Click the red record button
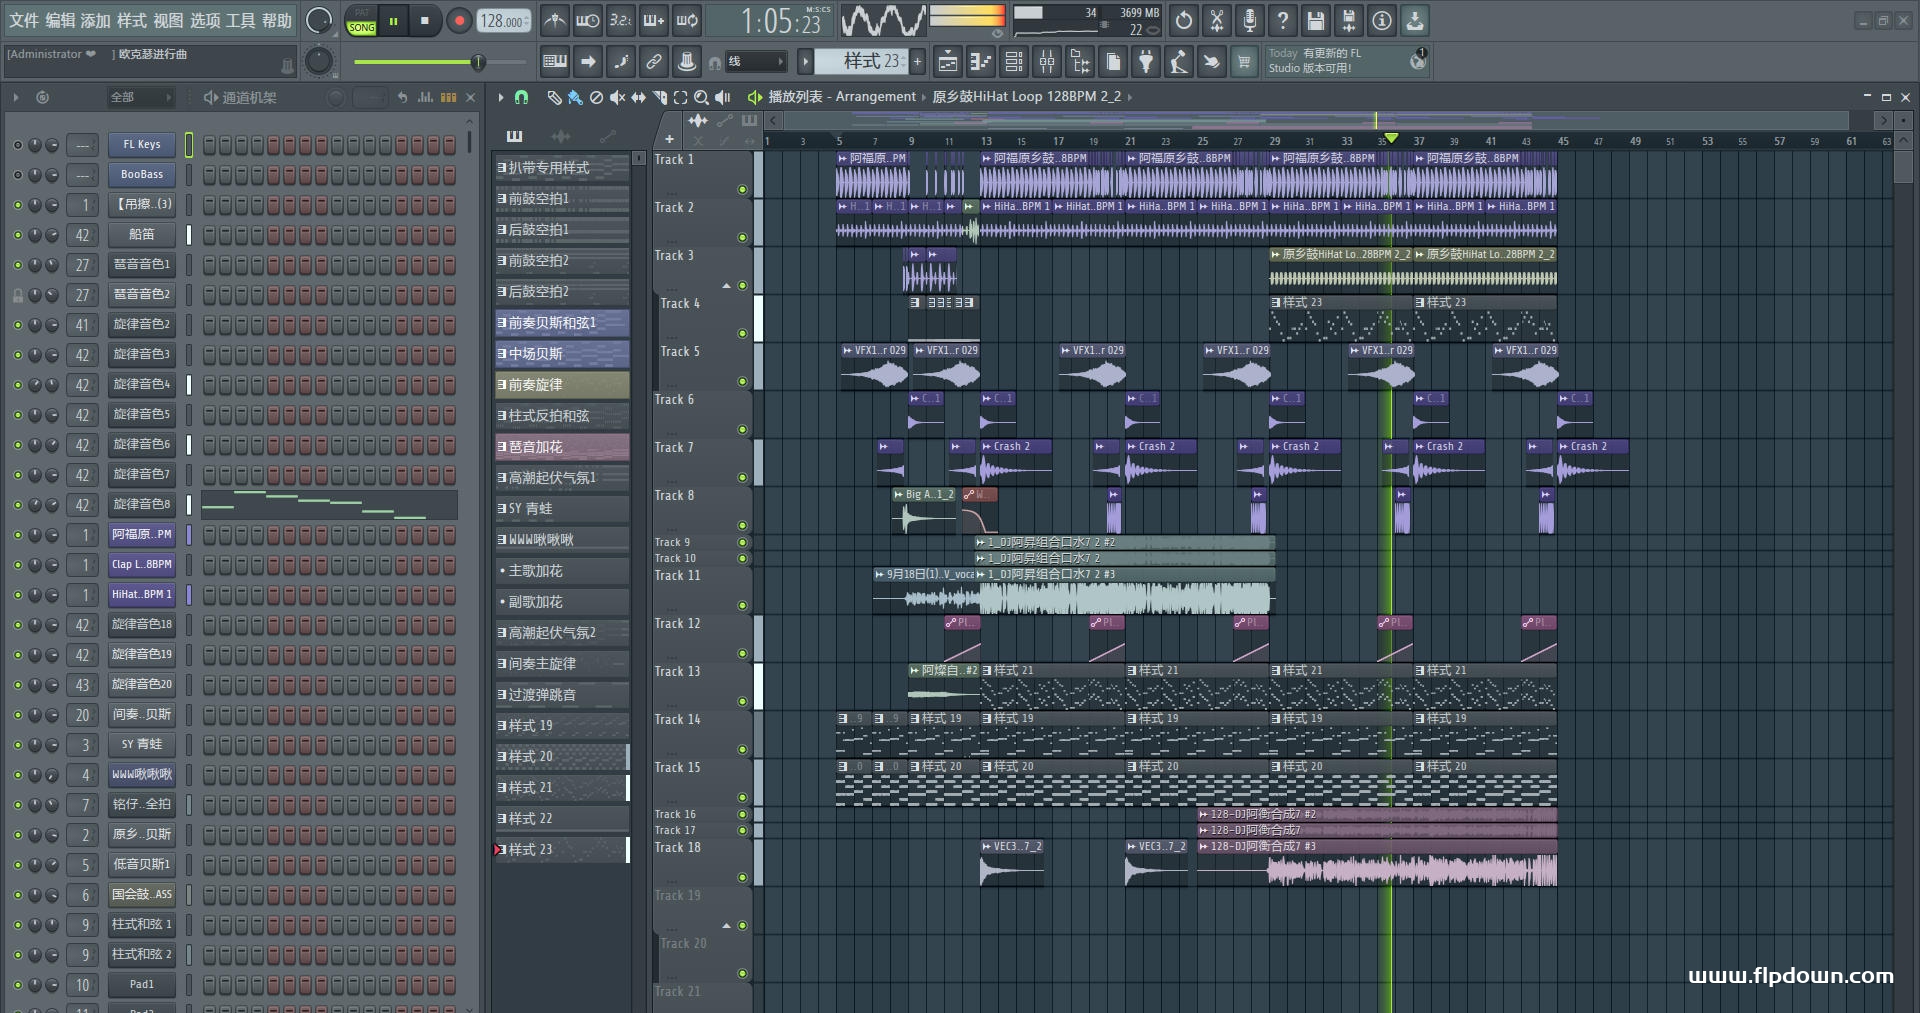This screenshot has height=1013, width=1920. (x=459, y=20)
